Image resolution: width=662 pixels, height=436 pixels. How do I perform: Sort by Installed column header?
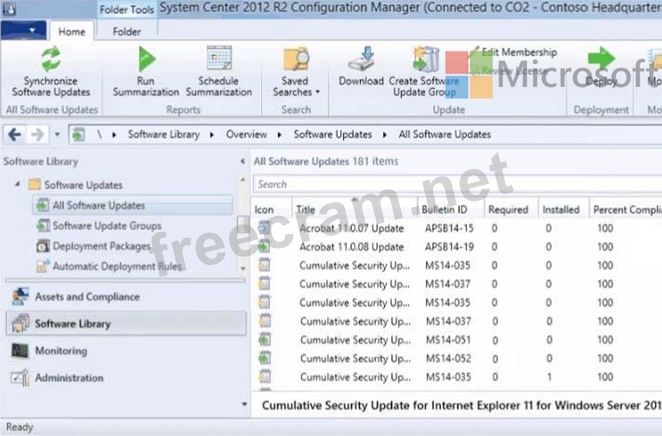[561, 210]
